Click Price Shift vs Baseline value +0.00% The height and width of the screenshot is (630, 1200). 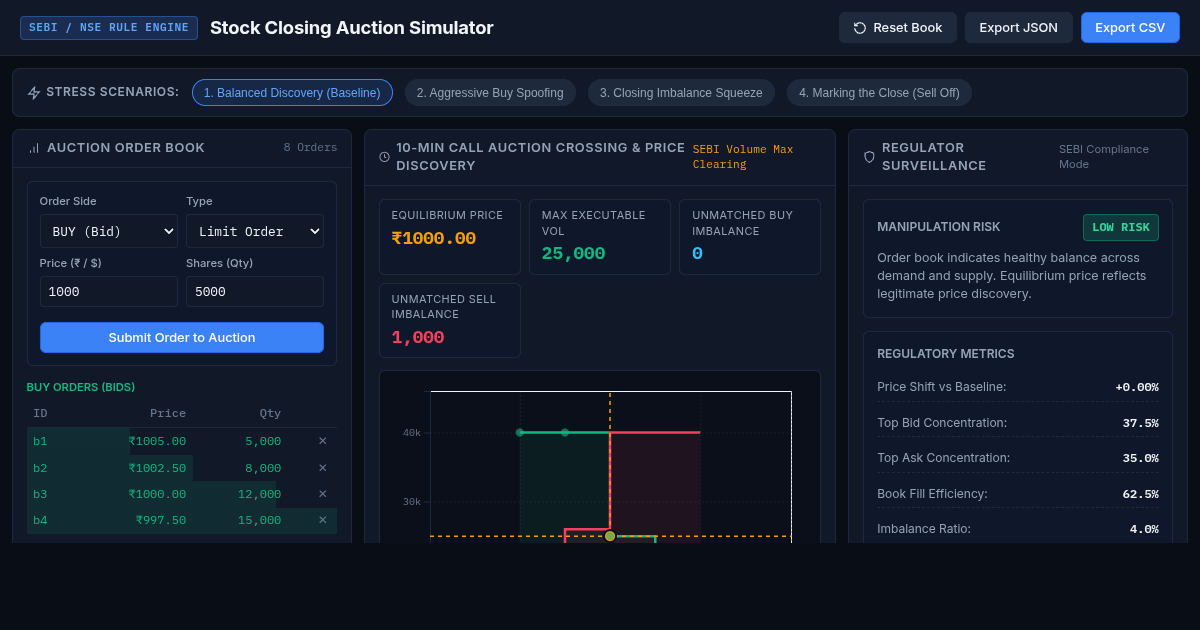(1137, 387)
